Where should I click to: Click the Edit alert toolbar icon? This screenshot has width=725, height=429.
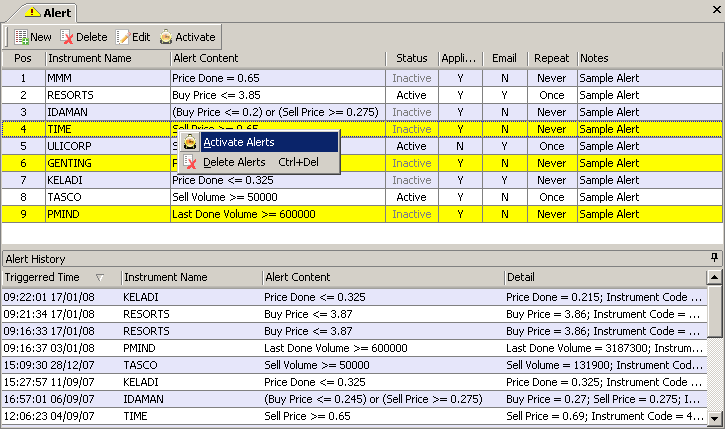123,37
